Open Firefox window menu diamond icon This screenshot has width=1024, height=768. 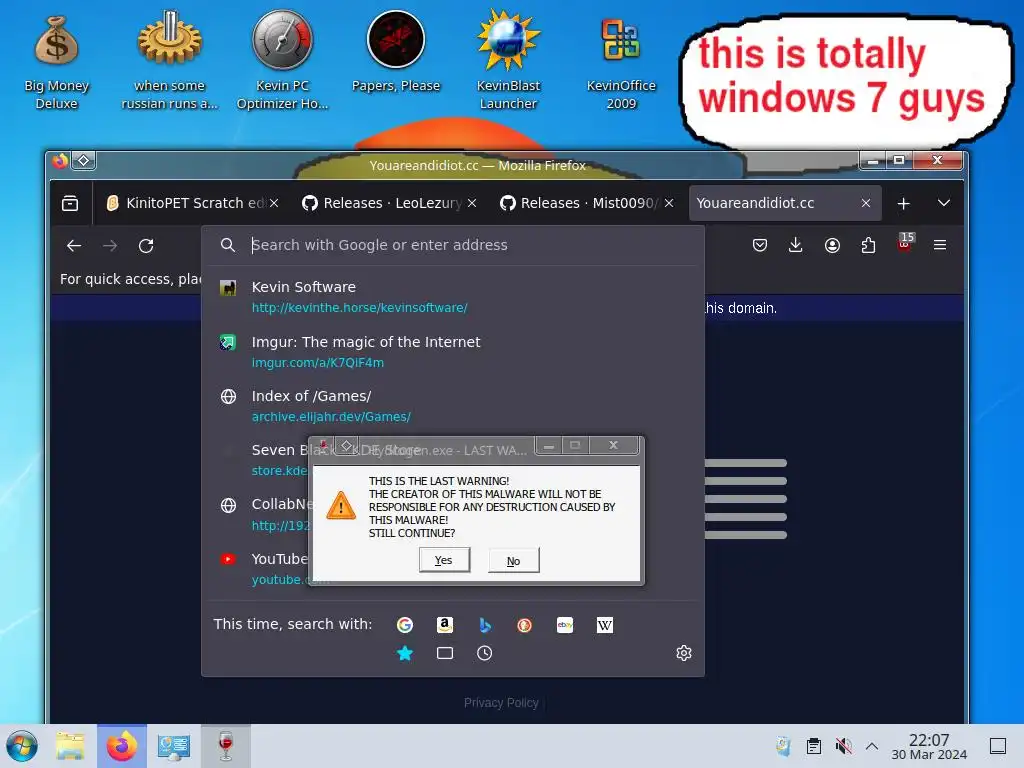tap(84, 161)
